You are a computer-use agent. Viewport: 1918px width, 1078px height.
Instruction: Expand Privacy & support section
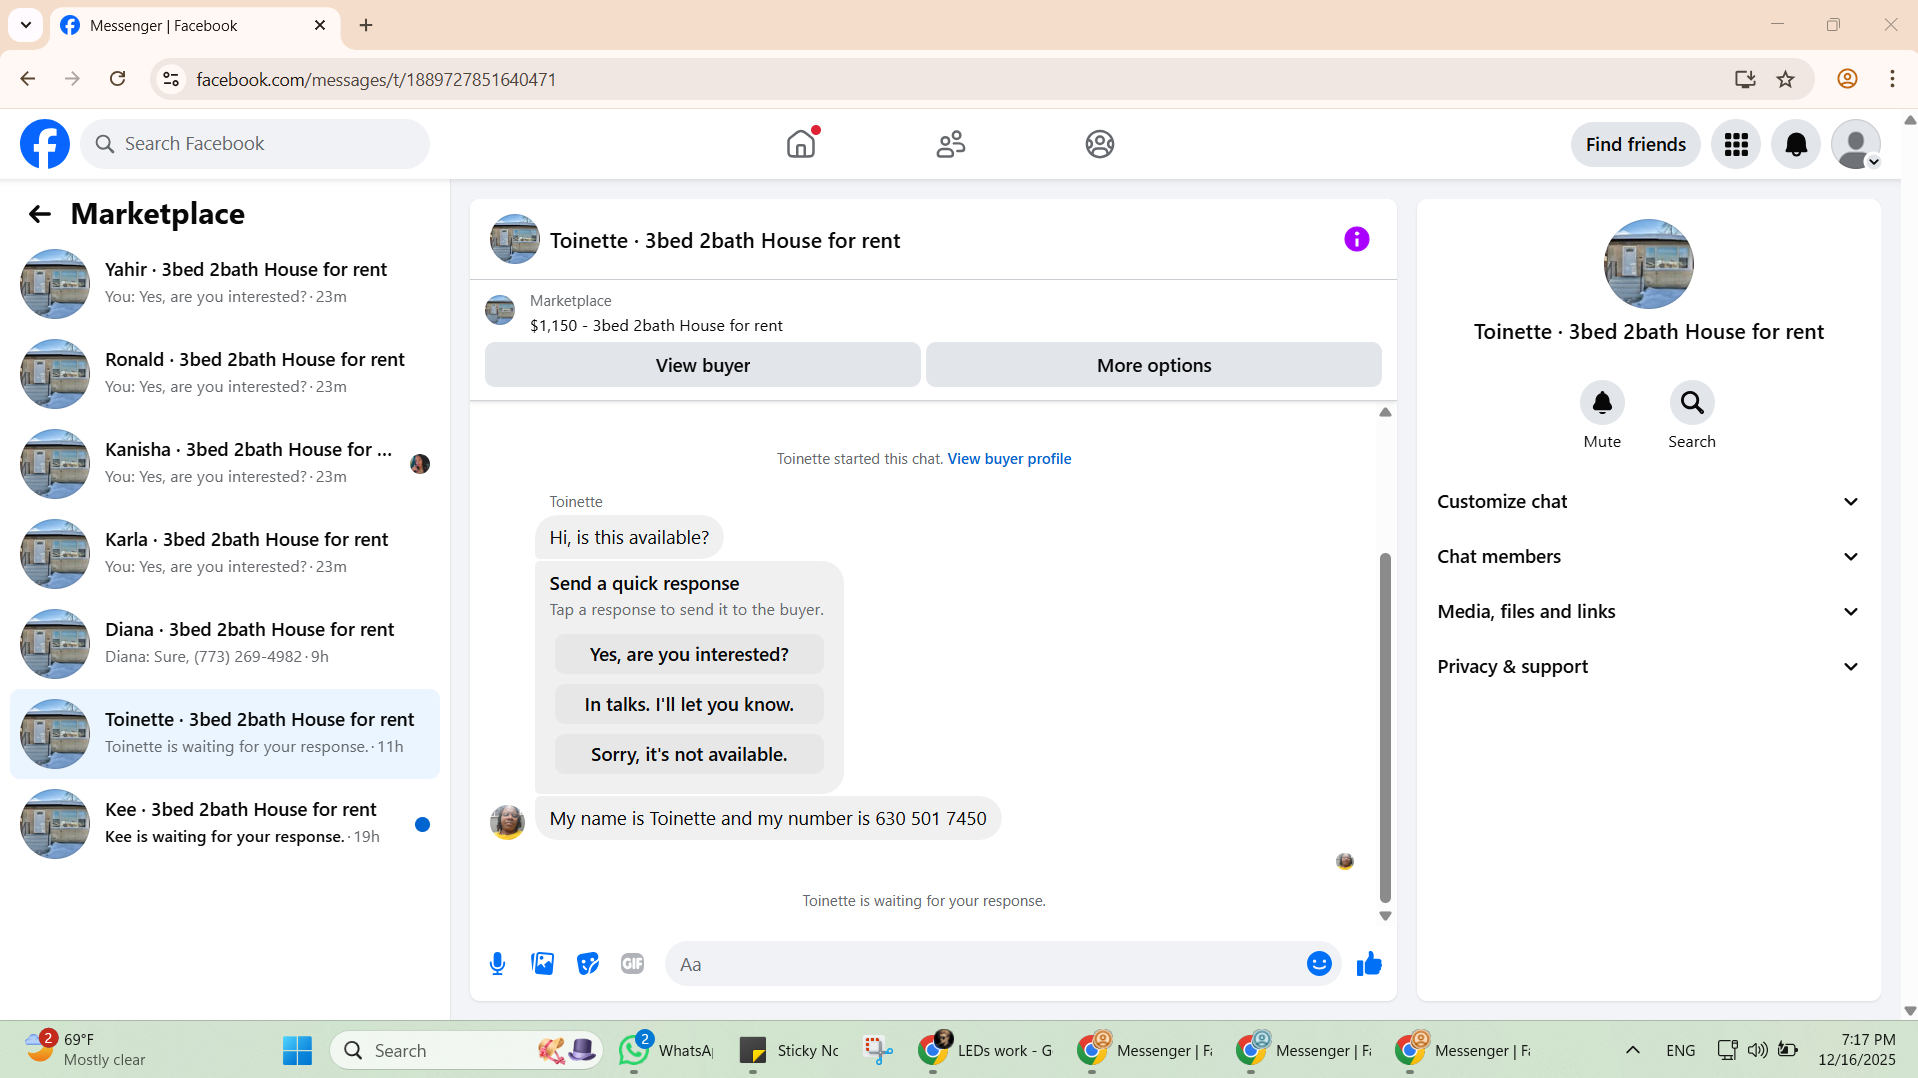tap(1649, 667)
